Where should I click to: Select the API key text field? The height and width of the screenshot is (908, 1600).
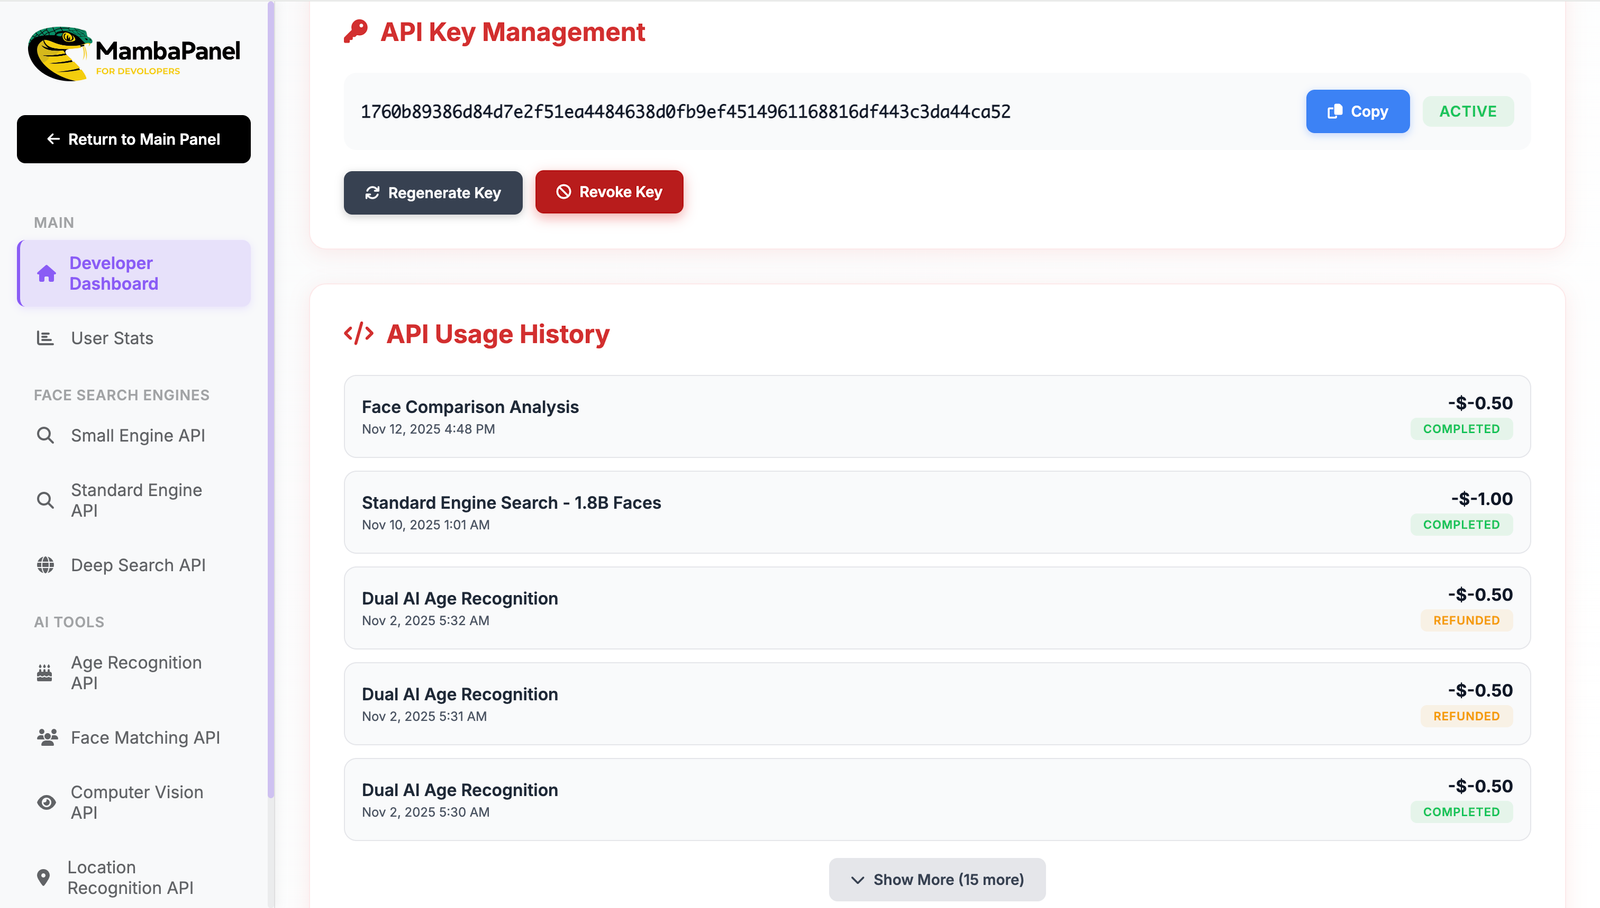pyautogui.click(x=685, y=111)
